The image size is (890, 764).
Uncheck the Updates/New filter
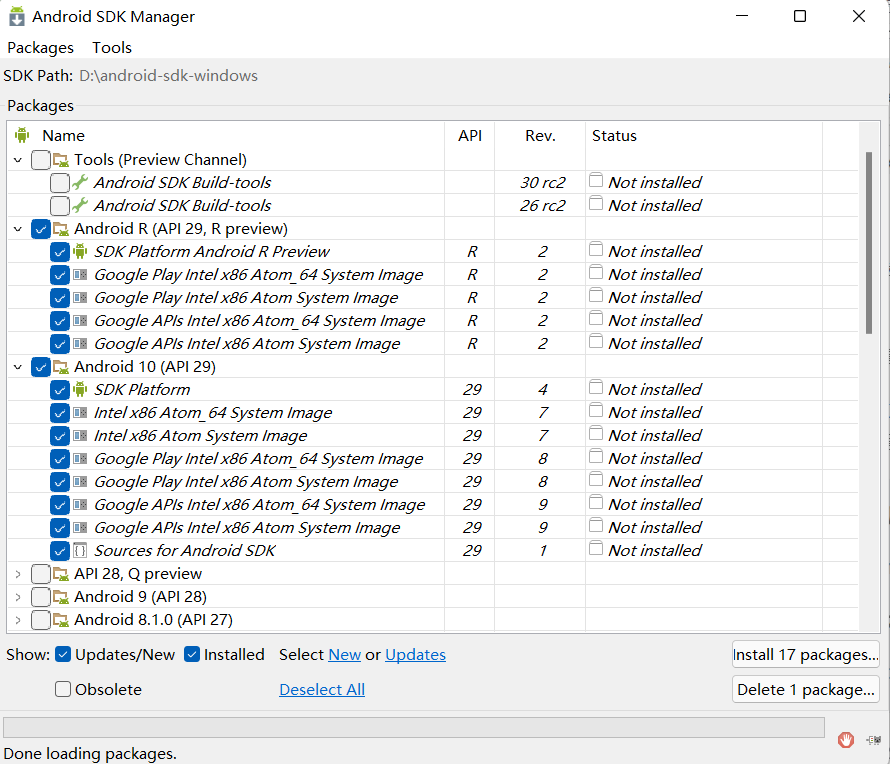63,654
